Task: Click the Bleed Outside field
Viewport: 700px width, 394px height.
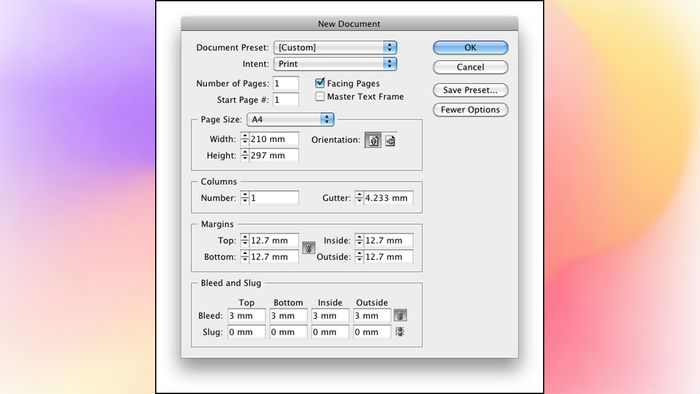Action: click(x=372, y=315)
